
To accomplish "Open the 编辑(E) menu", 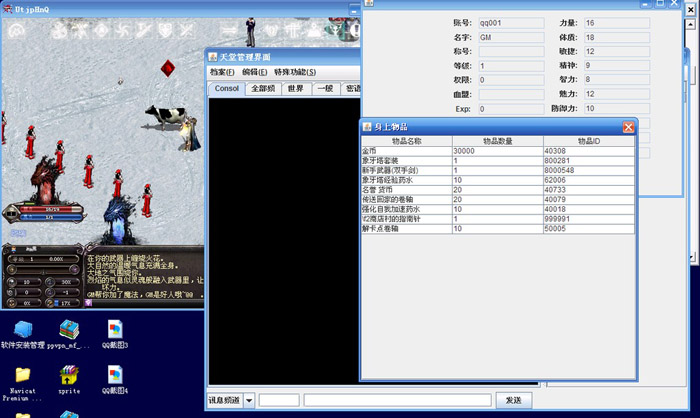I will pos(255,72).
